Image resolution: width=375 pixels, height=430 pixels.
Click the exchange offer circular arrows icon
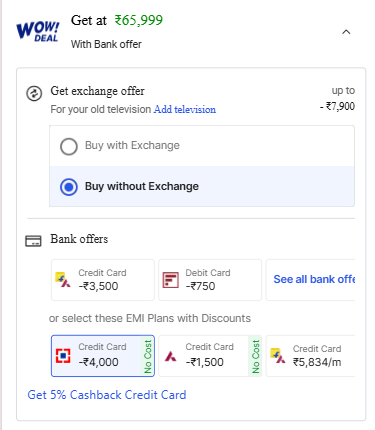[34, 93]
